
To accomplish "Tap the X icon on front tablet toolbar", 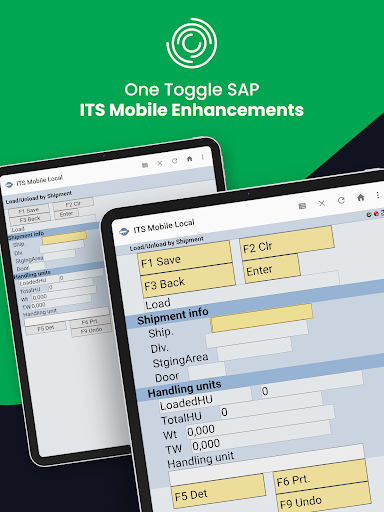I will pyautogui.click(x=322, y=203).
